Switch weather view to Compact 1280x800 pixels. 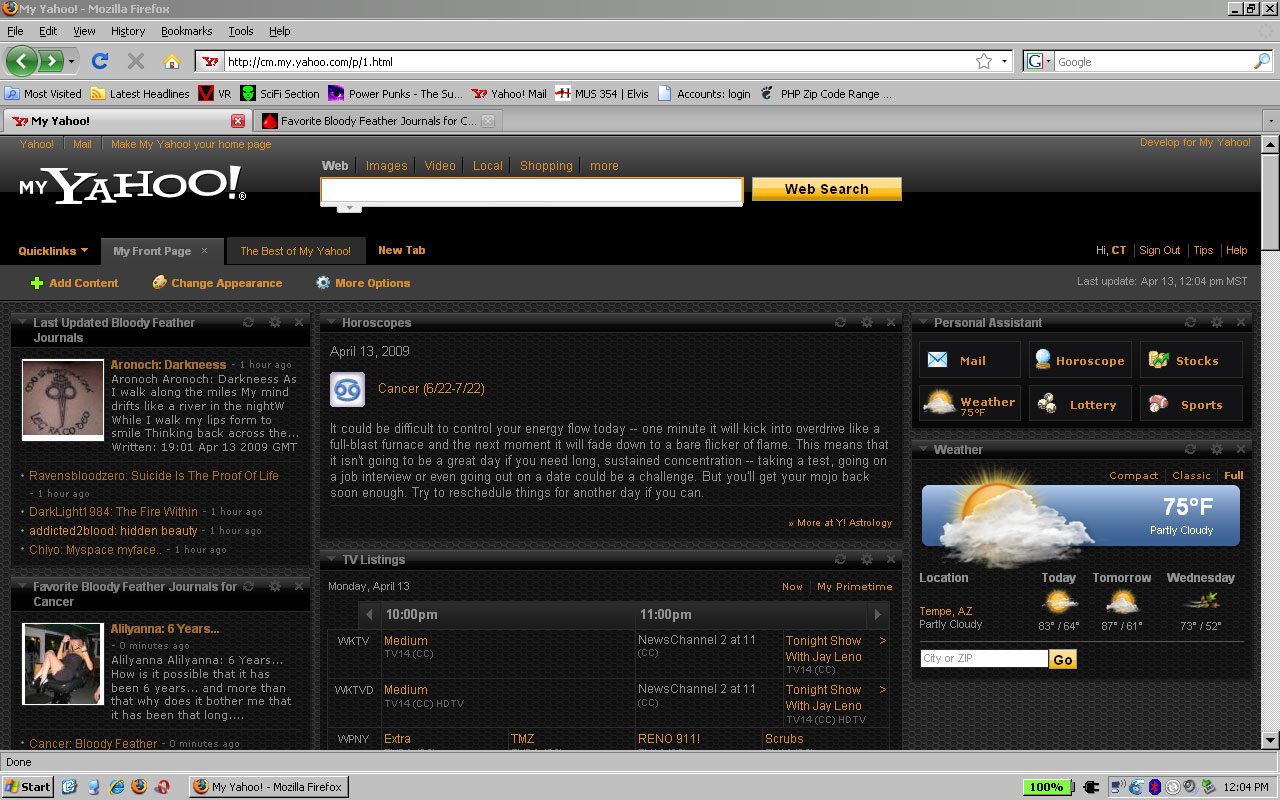1133,476
